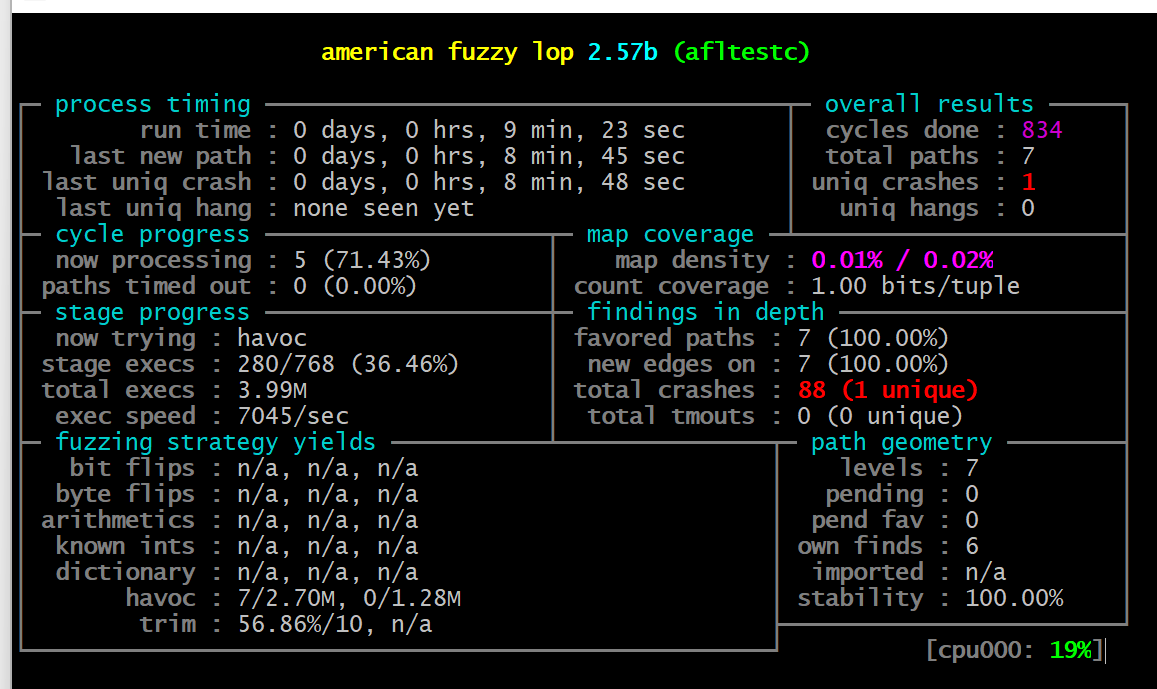
Task: Select the "8 min, 48 sec" value
Action: point(595,182)
